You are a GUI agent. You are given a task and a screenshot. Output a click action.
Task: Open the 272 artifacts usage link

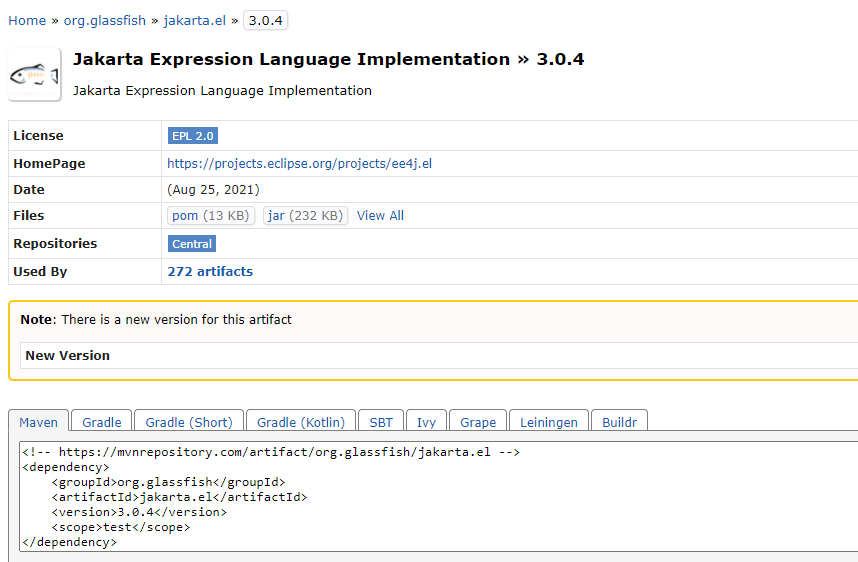(x=210, y=271)
